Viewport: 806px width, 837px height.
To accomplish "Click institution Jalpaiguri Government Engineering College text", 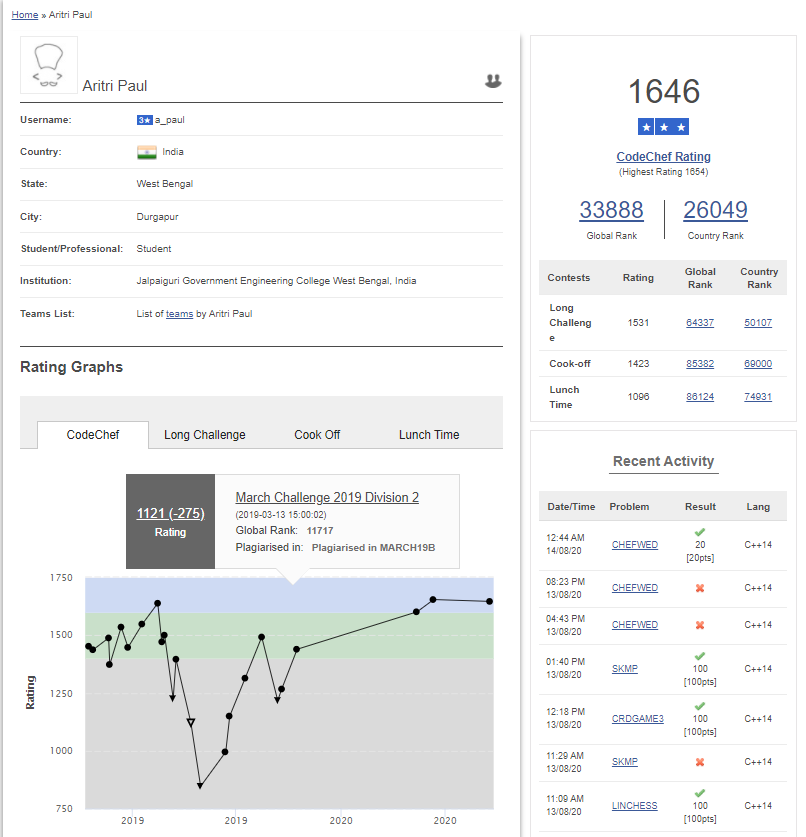I will 276,281.
